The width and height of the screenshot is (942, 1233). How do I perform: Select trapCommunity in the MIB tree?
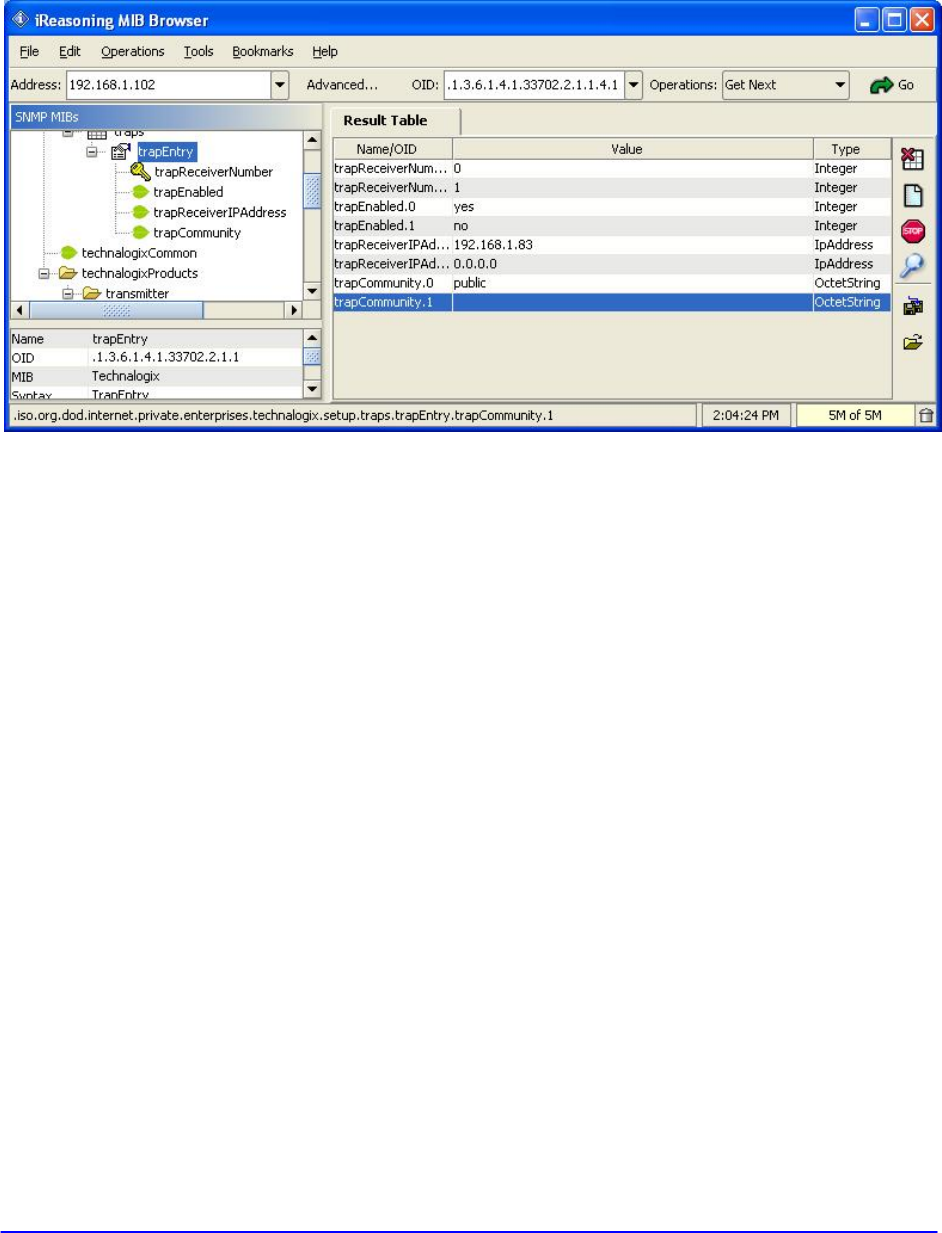(196, 232)
